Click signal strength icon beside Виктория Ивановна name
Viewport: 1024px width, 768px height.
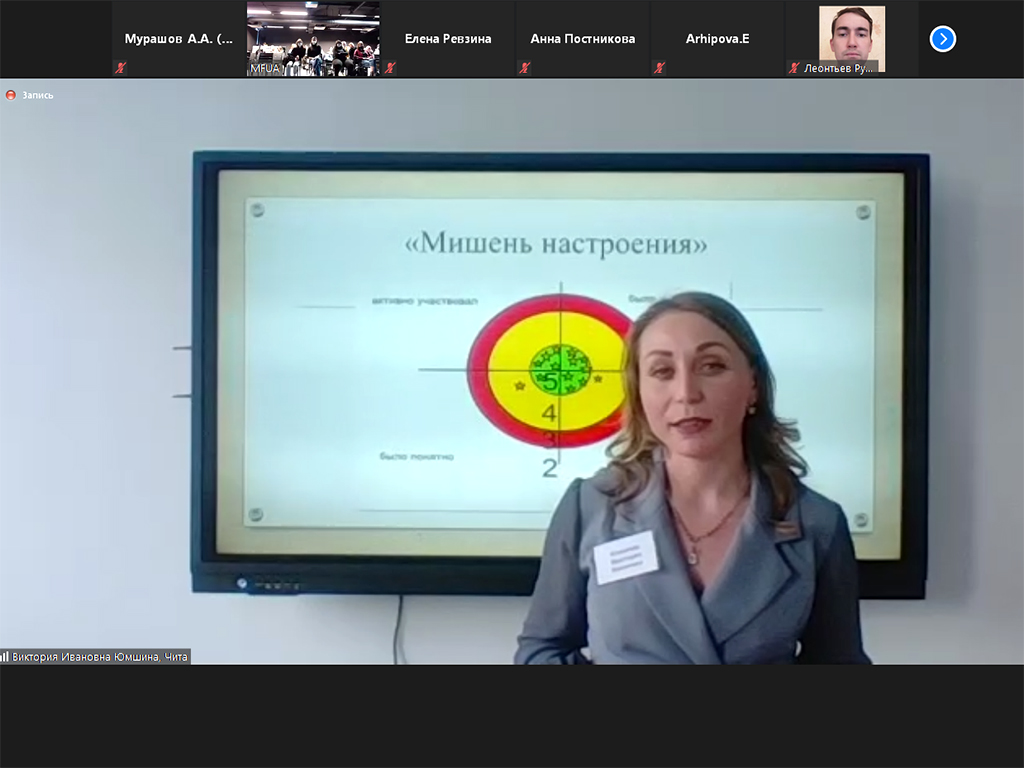coord(5,656)
